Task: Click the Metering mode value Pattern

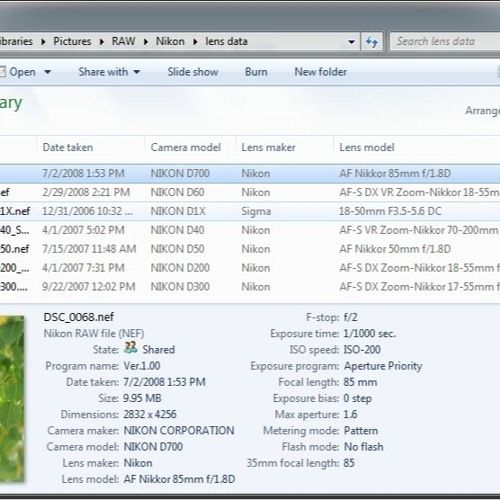Action: click(361, 430)
